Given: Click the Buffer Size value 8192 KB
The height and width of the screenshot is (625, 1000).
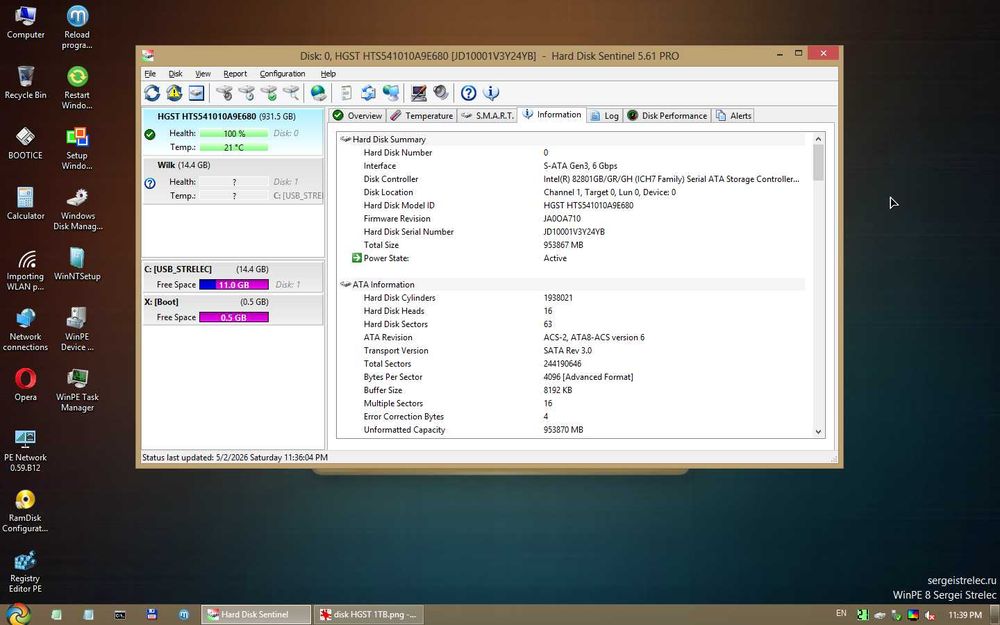Looking at the screenshot, I should click(x=558, y=390).
